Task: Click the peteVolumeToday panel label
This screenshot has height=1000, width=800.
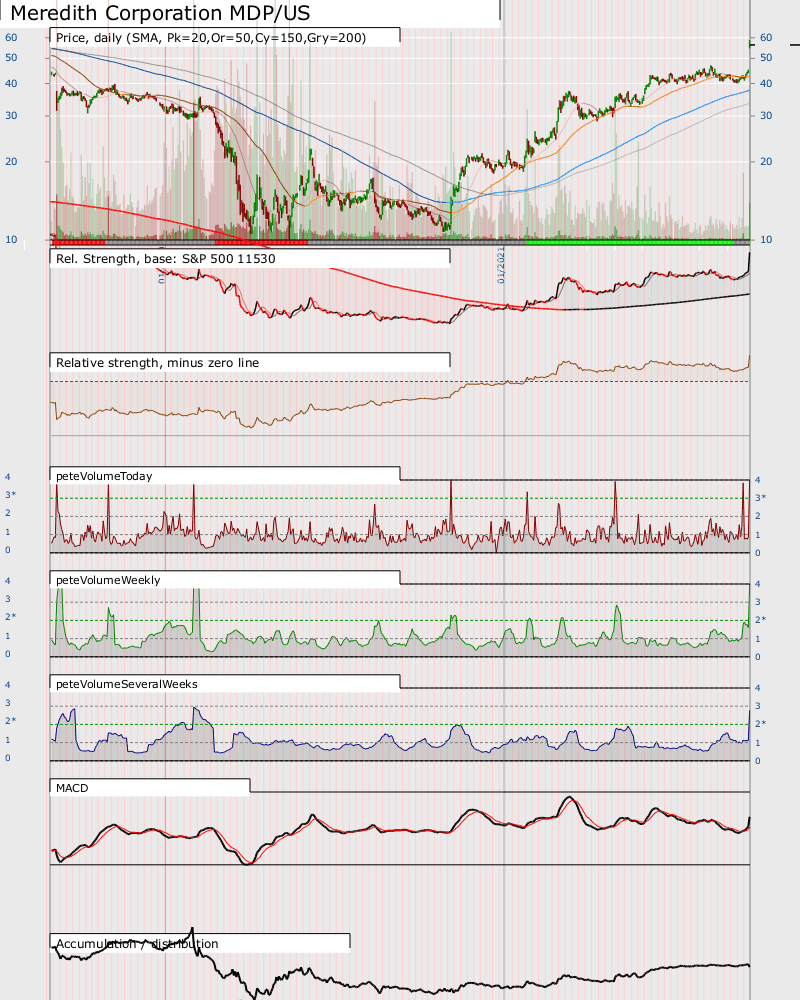Action: pyautogui.click(x=104, y=476)
